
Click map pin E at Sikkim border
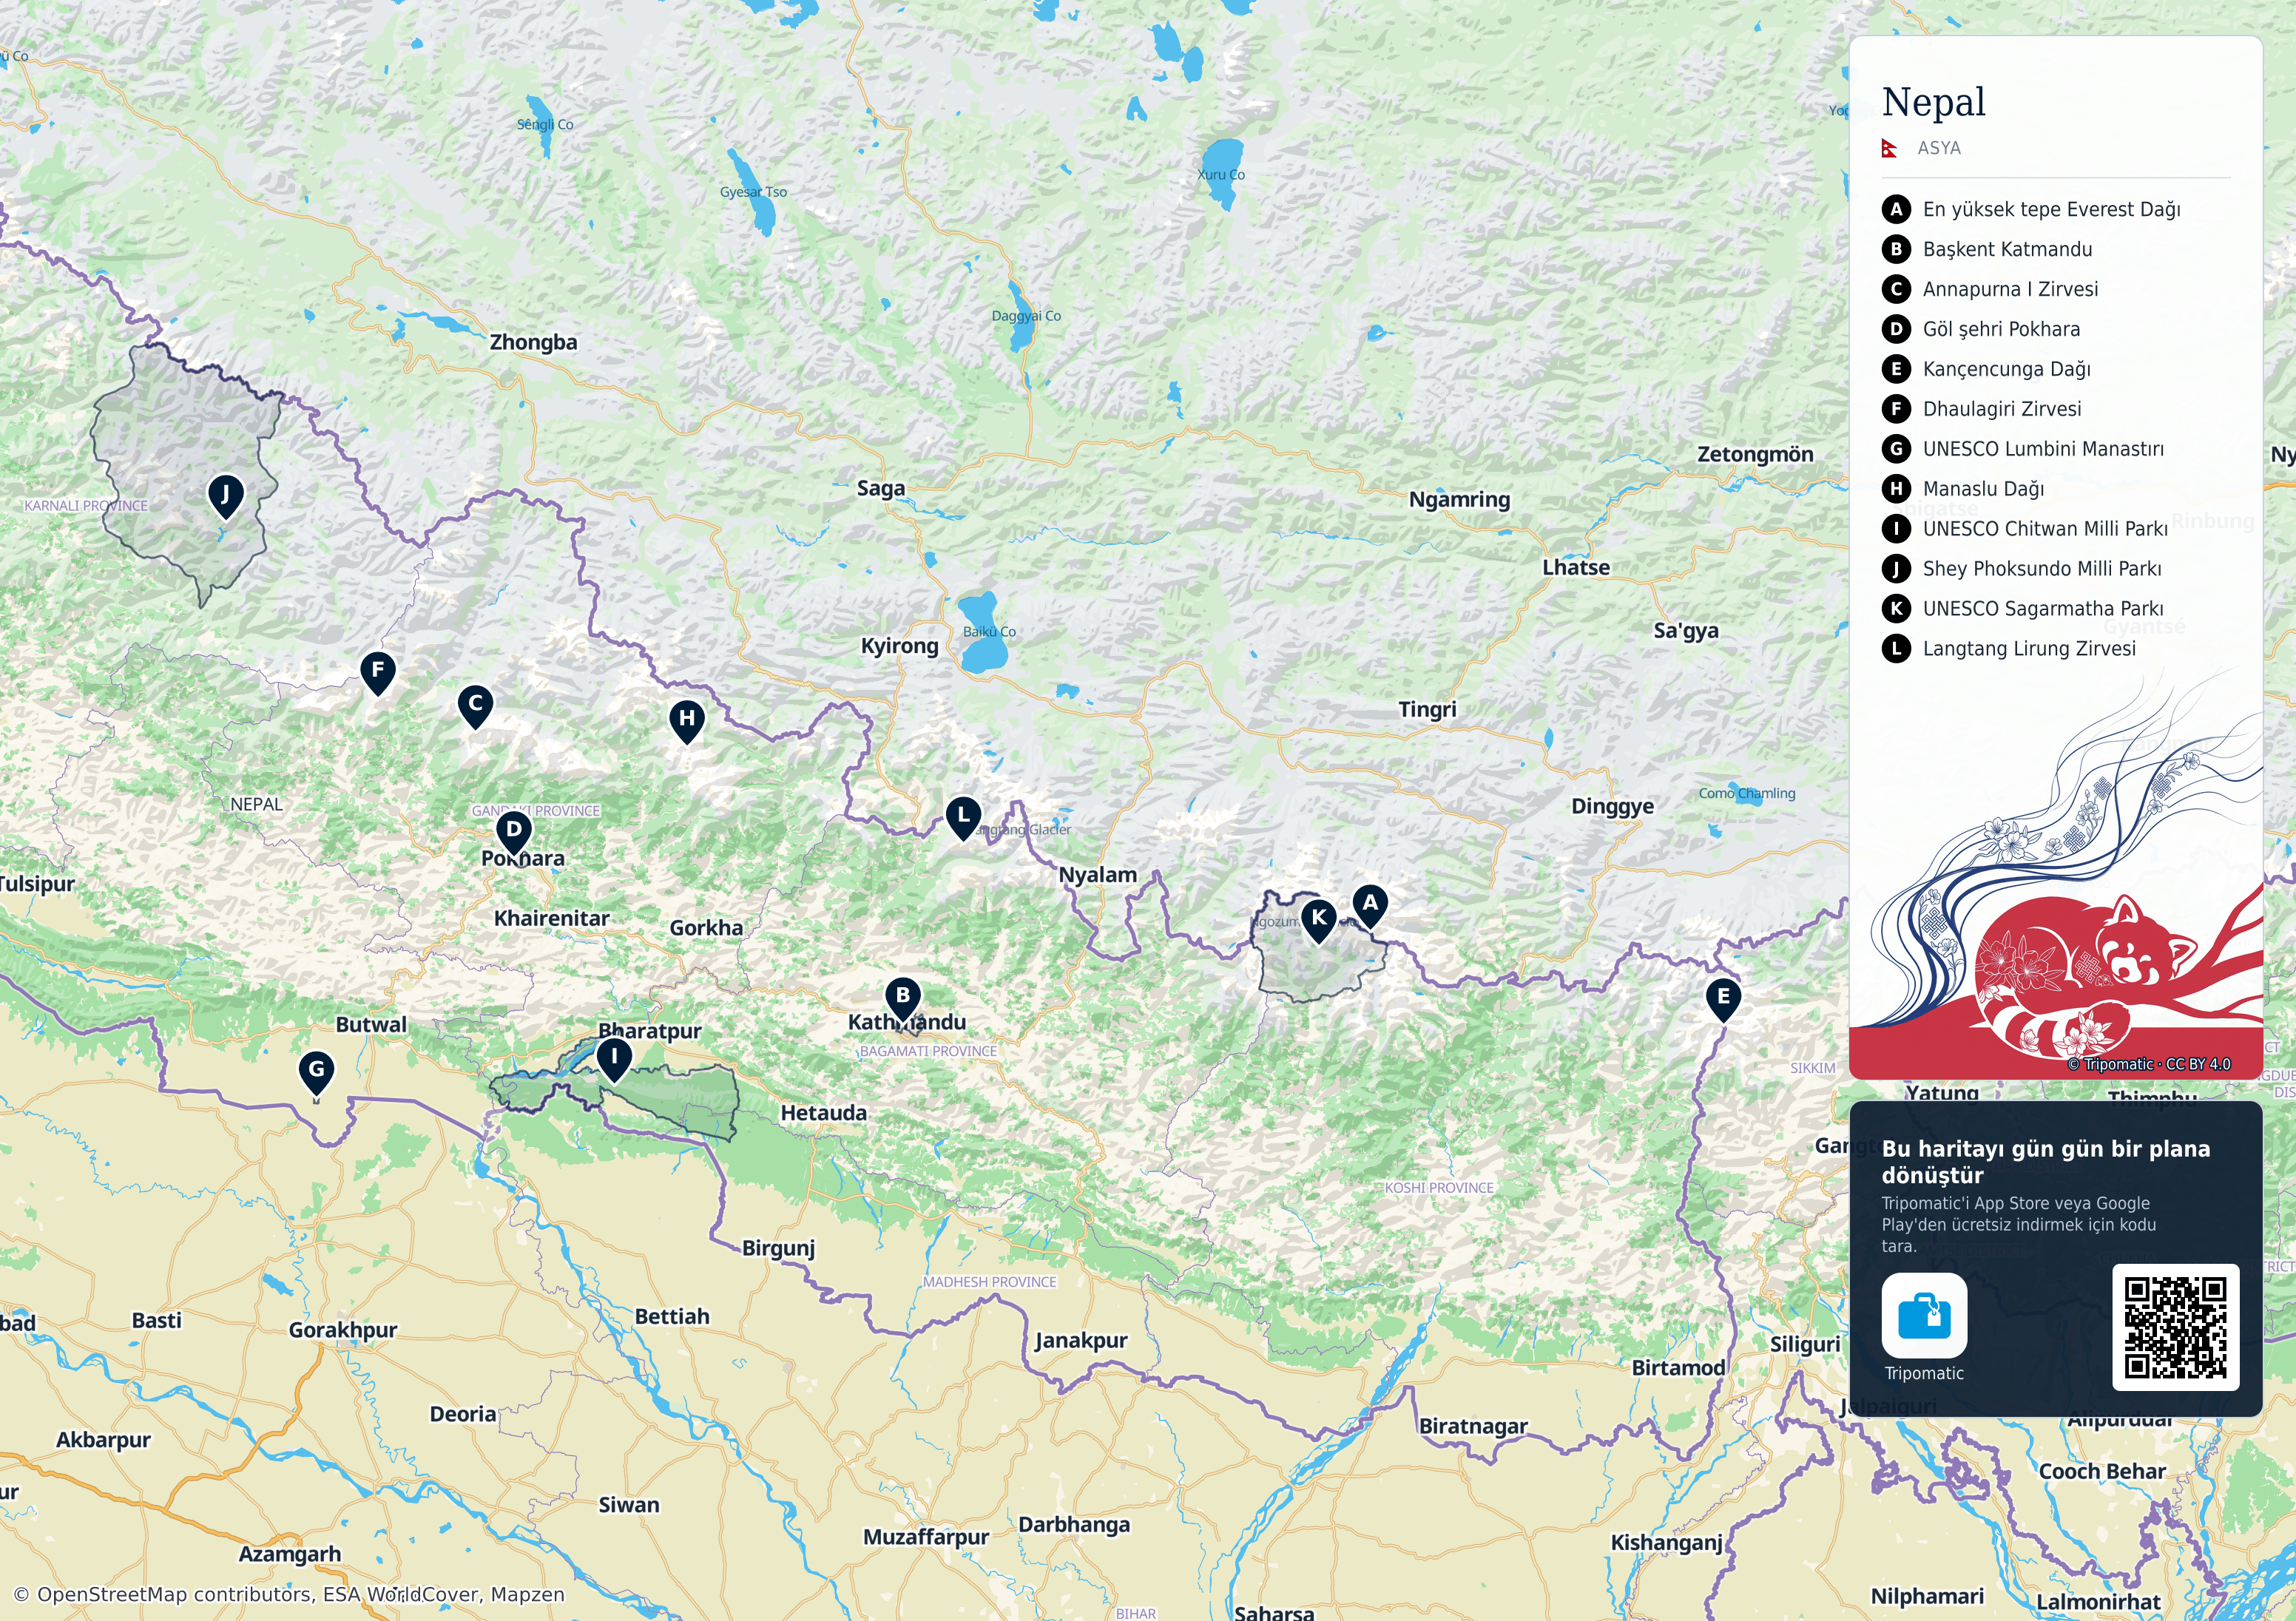click(1723, 1000)
